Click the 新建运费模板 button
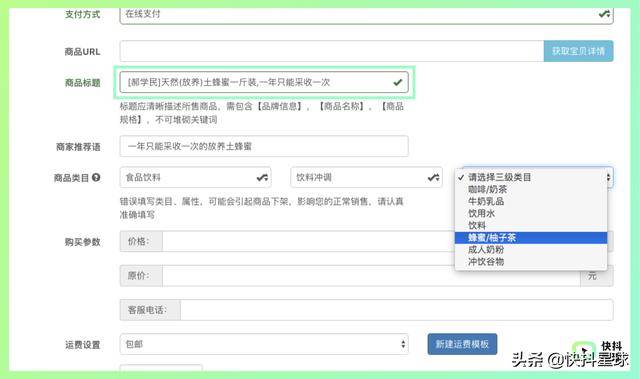The width and height of the screenshot is (640, 379). point(462,344)
